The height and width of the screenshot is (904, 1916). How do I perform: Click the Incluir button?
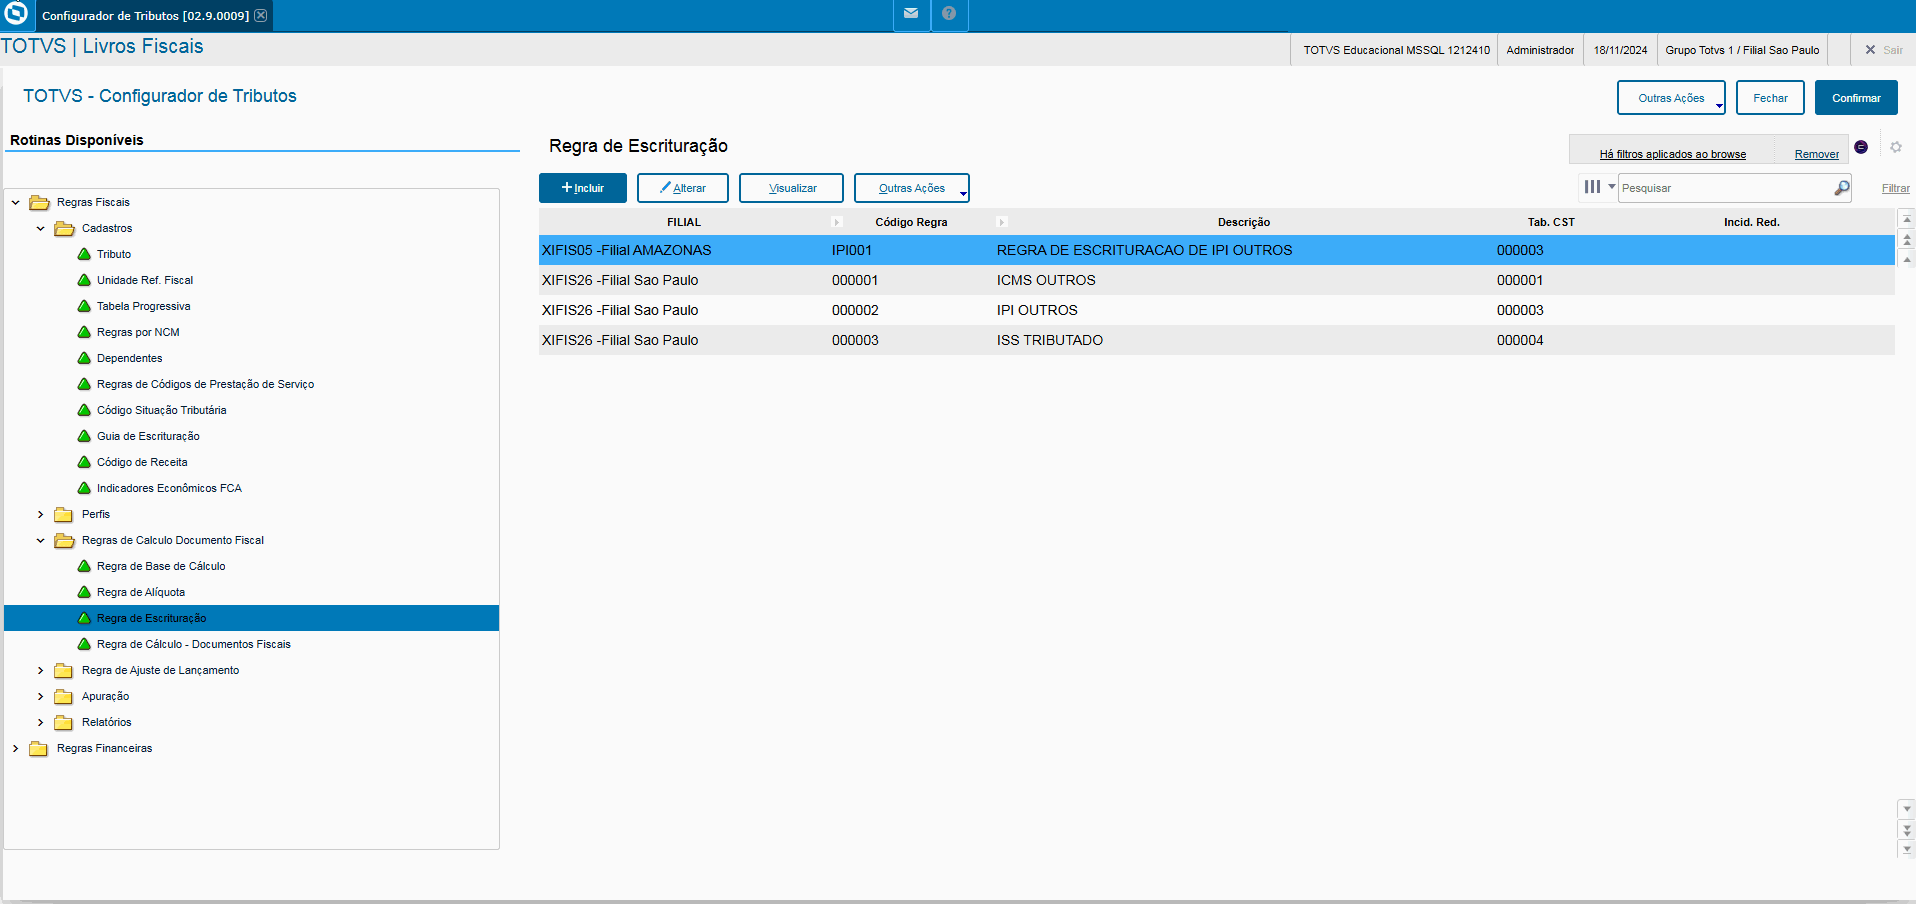583,188
